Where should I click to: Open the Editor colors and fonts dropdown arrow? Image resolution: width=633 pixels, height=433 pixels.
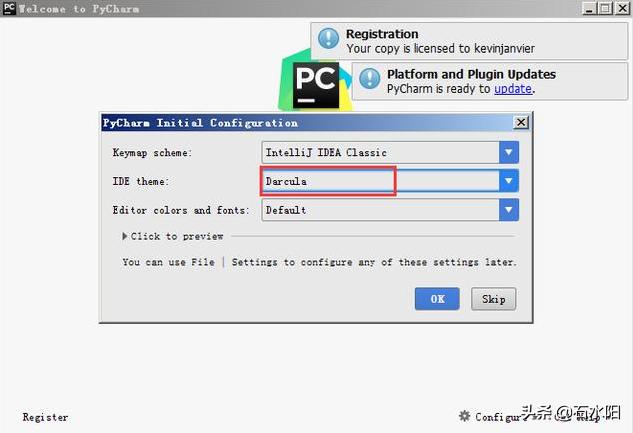click(509, 209)
